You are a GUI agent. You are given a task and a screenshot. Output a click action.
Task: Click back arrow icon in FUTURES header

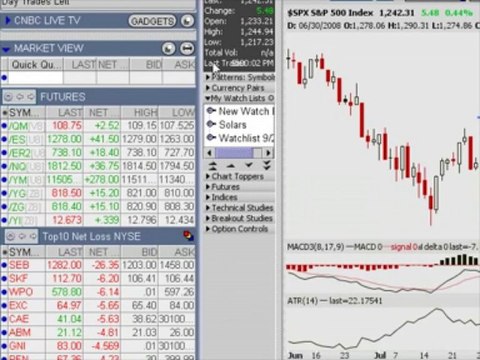(x=20, y=97)
